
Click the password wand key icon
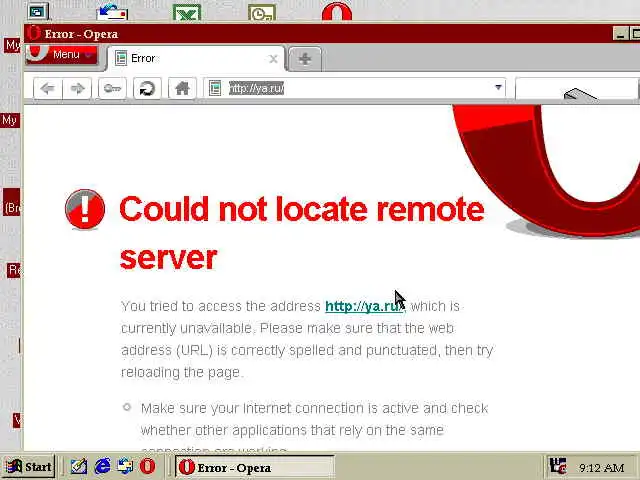pos(112,88)
